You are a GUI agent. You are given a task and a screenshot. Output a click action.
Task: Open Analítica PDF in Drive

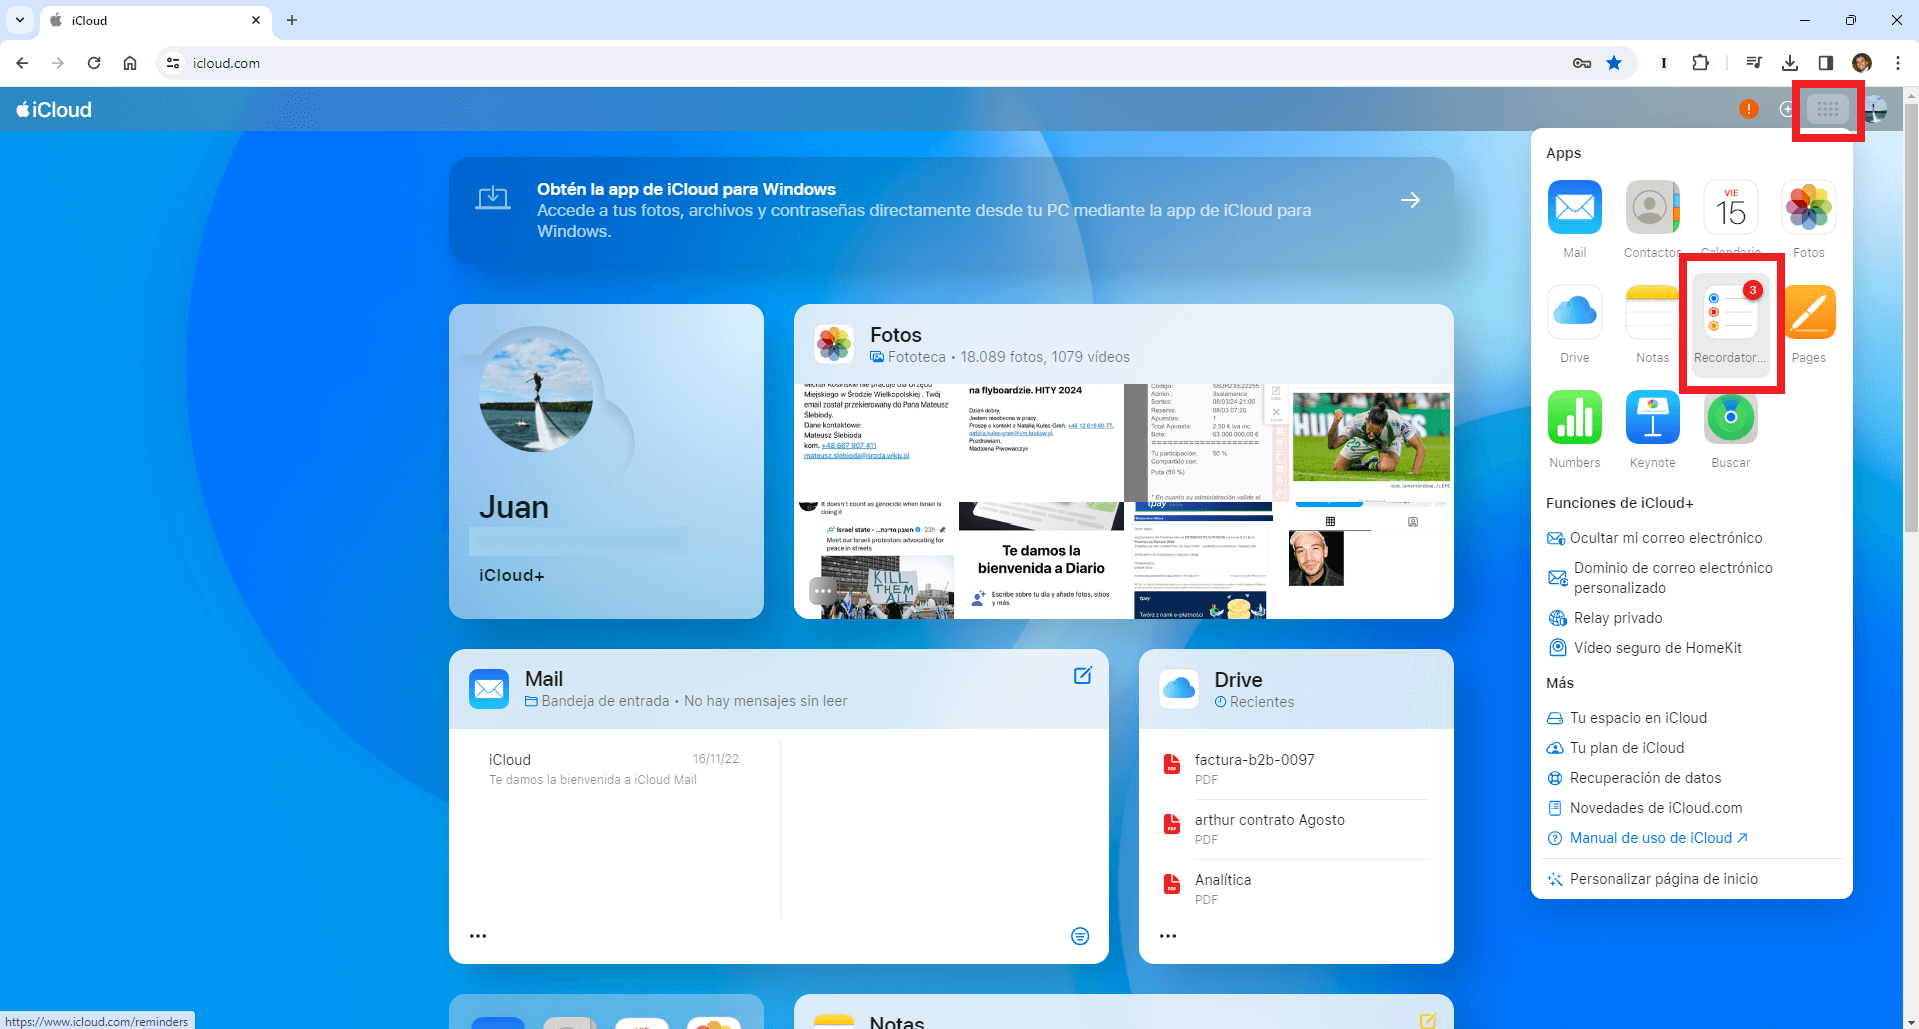[x=1296, y=889]
